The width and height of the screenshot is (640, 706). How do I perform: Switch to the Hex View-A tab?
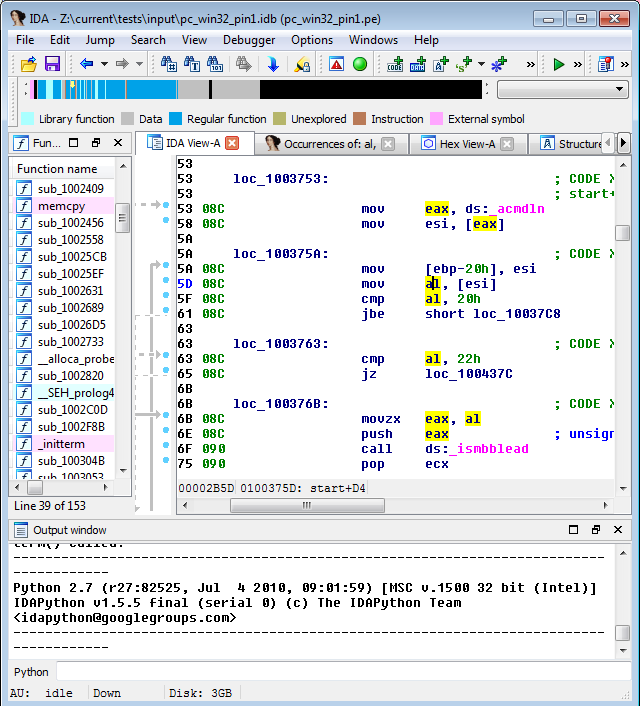pyautogui.click(x=467, y=144)
